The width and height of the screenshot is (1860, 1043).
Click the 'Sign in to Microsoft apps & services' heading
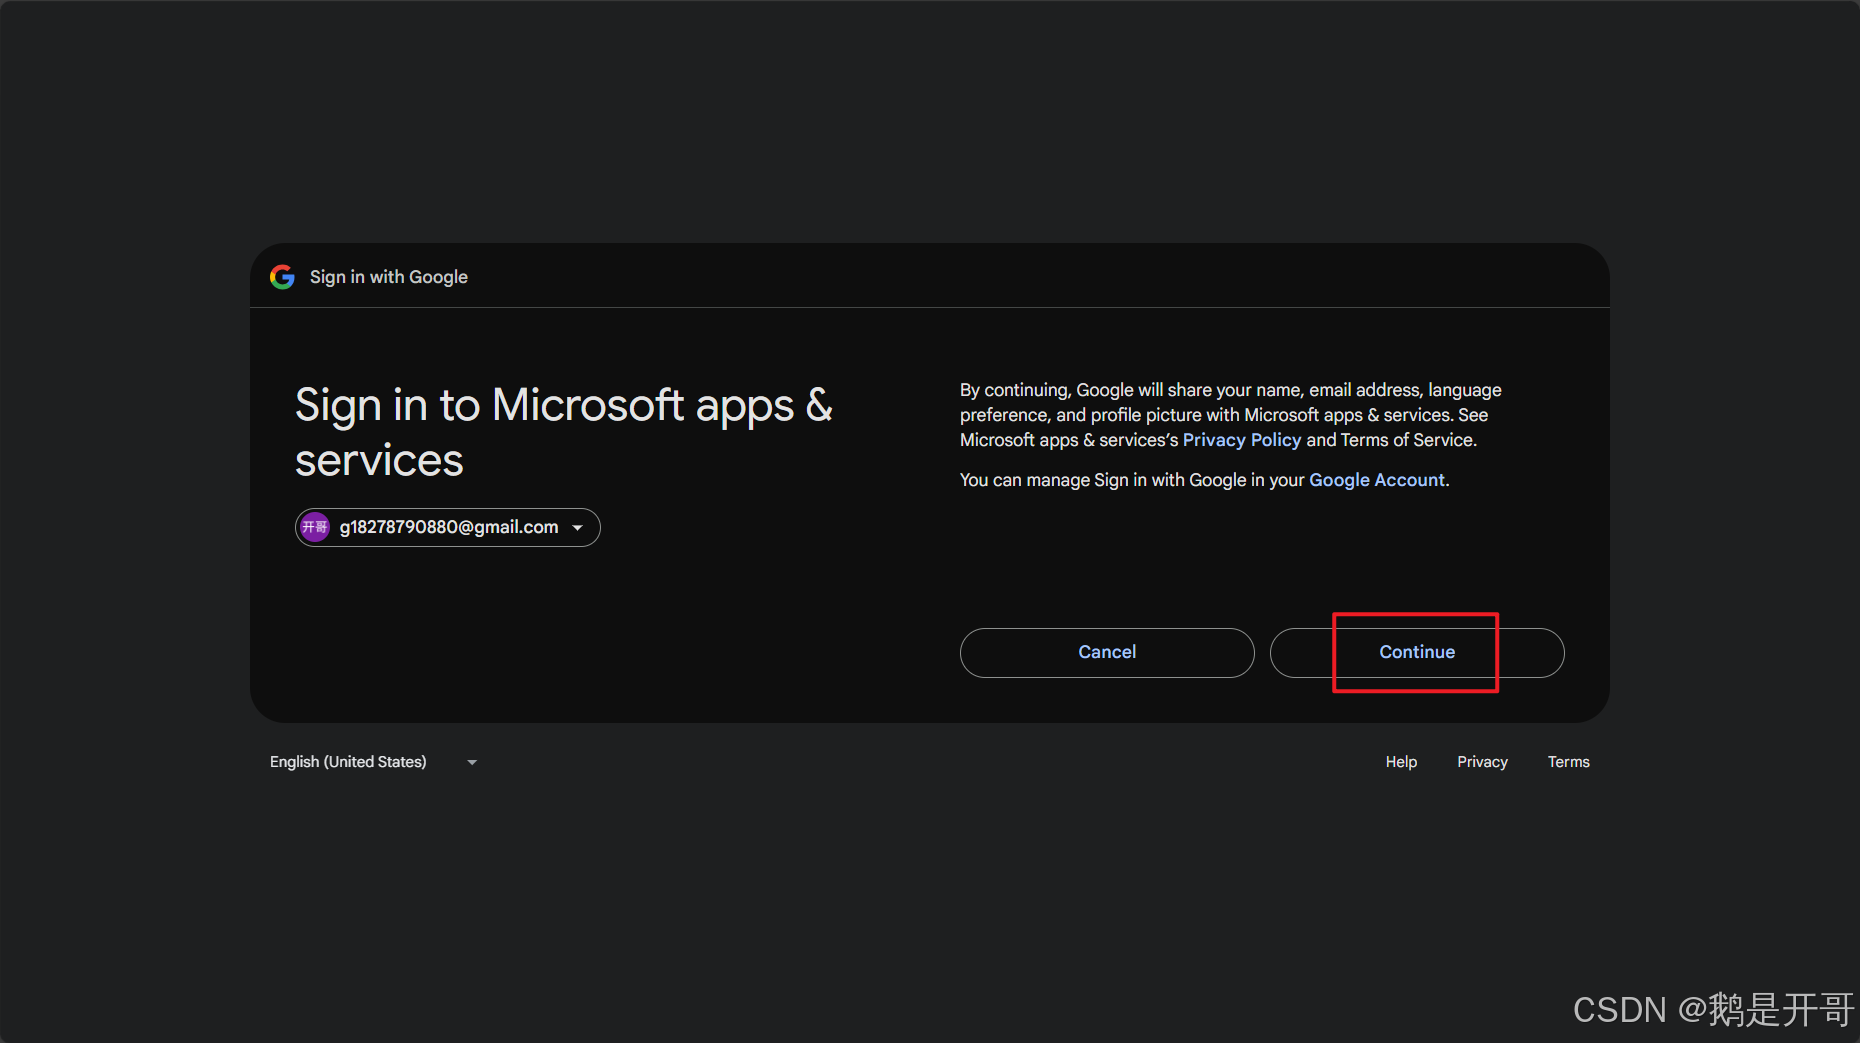click(564, 432)
